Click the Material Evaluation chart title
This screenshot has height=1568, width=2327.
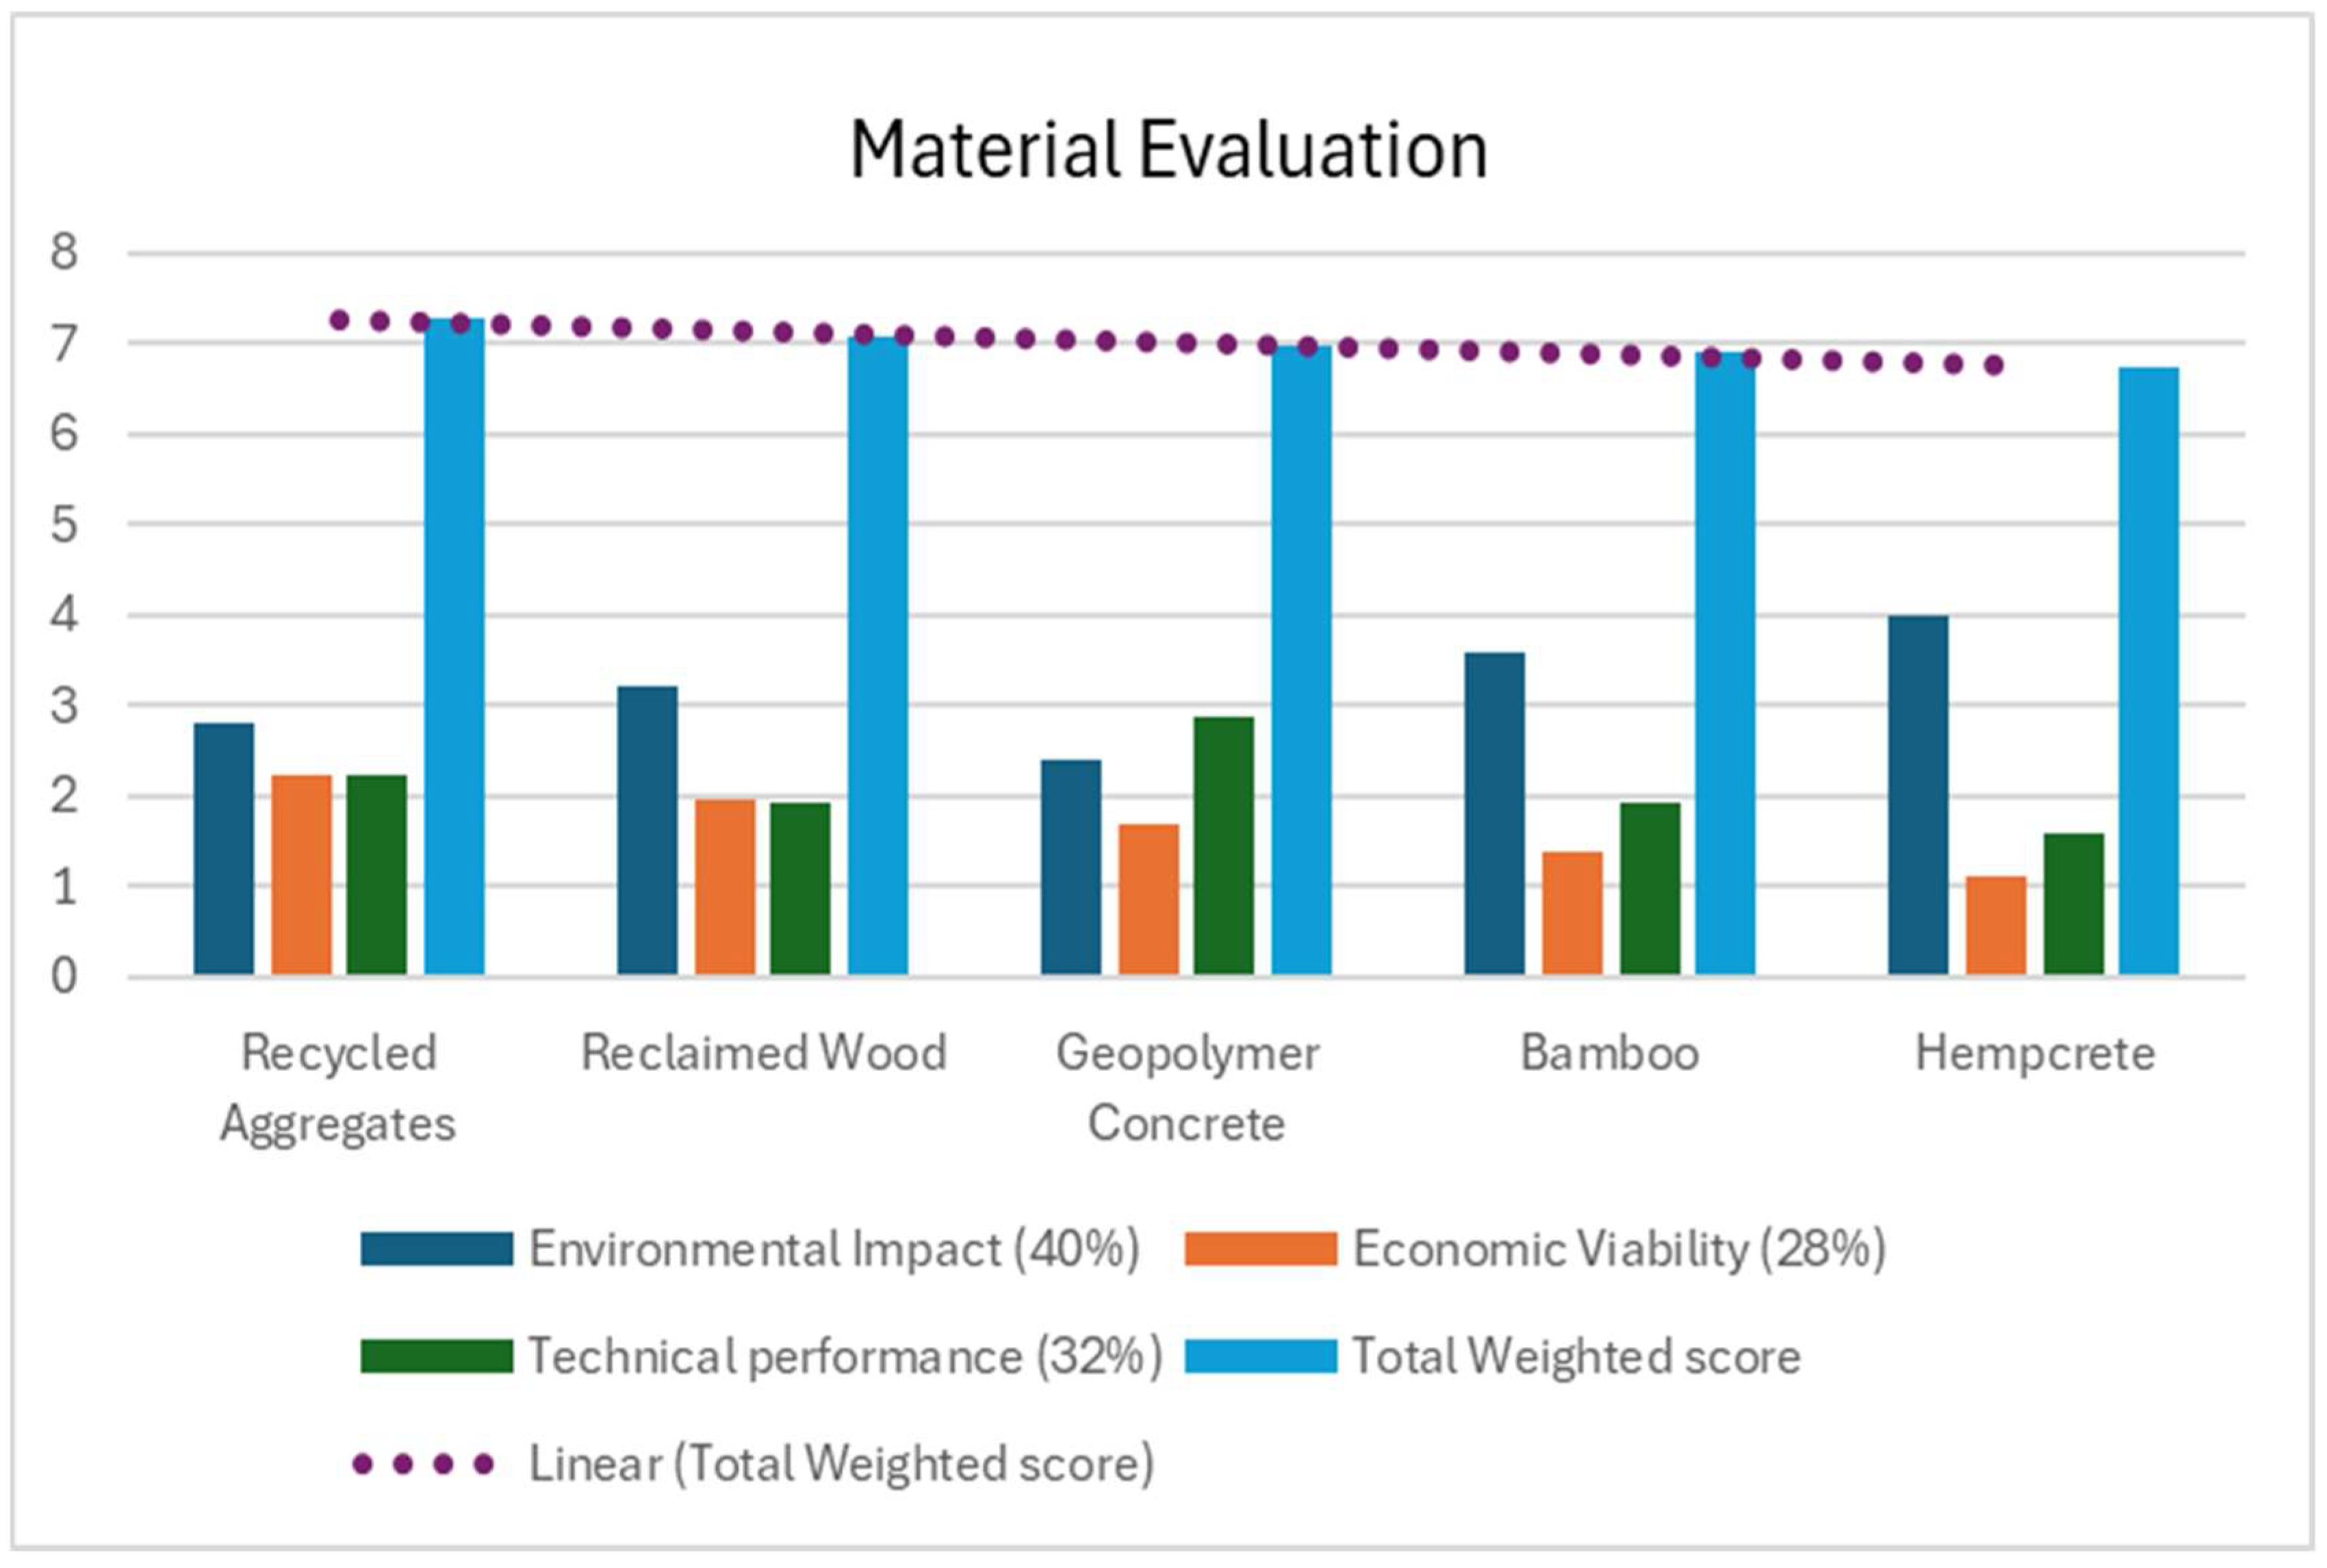(x=1168, y=150)
